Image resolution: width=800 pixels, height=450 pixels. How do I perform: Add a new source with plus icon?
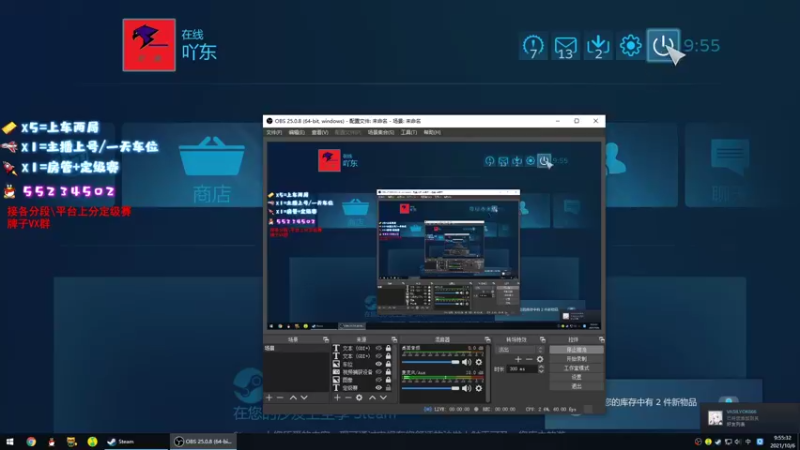tap(337, 397)
